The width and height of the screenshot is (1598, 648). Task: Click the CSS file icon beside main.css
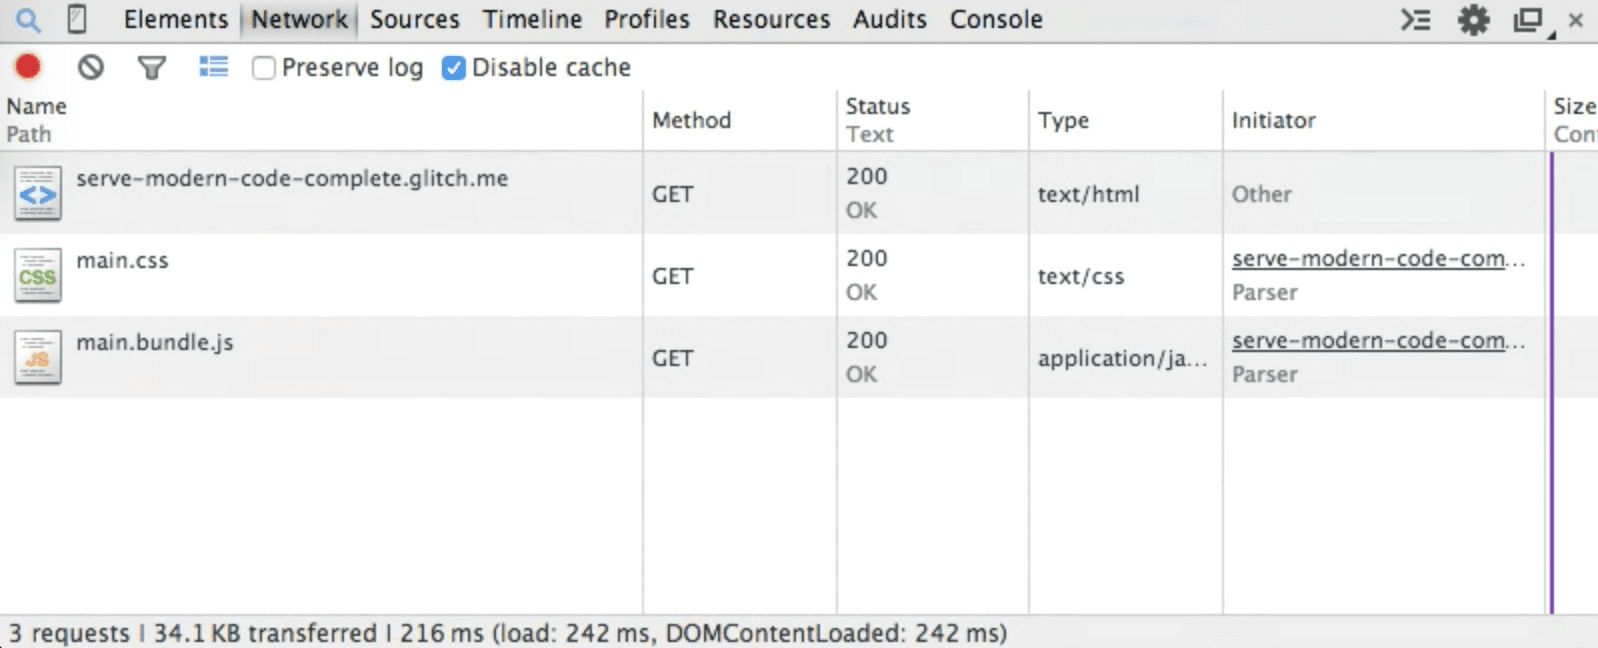37,275
